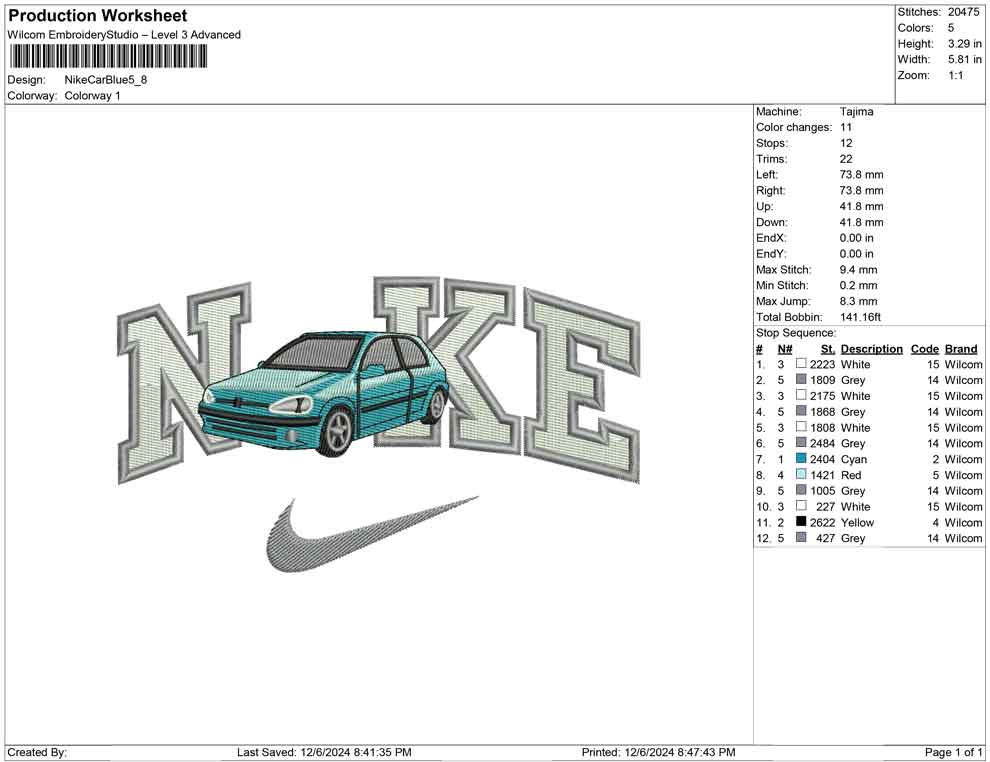
Task: Click the Total Bobbin value 141.16ft
Action: coord(864,317)
